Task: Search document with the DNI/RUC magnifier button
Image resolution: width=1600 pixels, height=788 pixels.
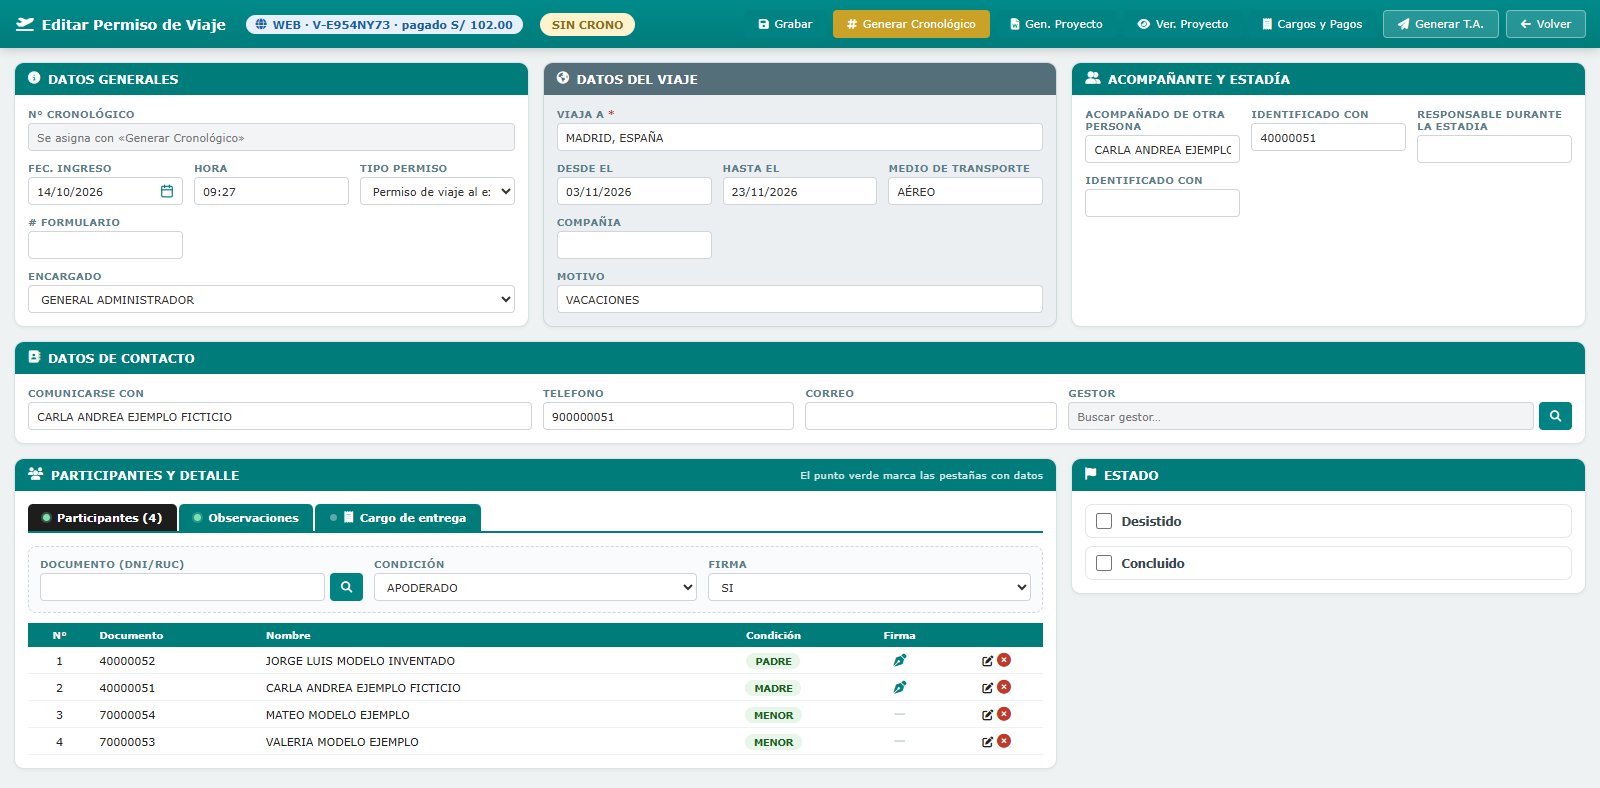Action: pyautogui.click(x=346, y=587)
